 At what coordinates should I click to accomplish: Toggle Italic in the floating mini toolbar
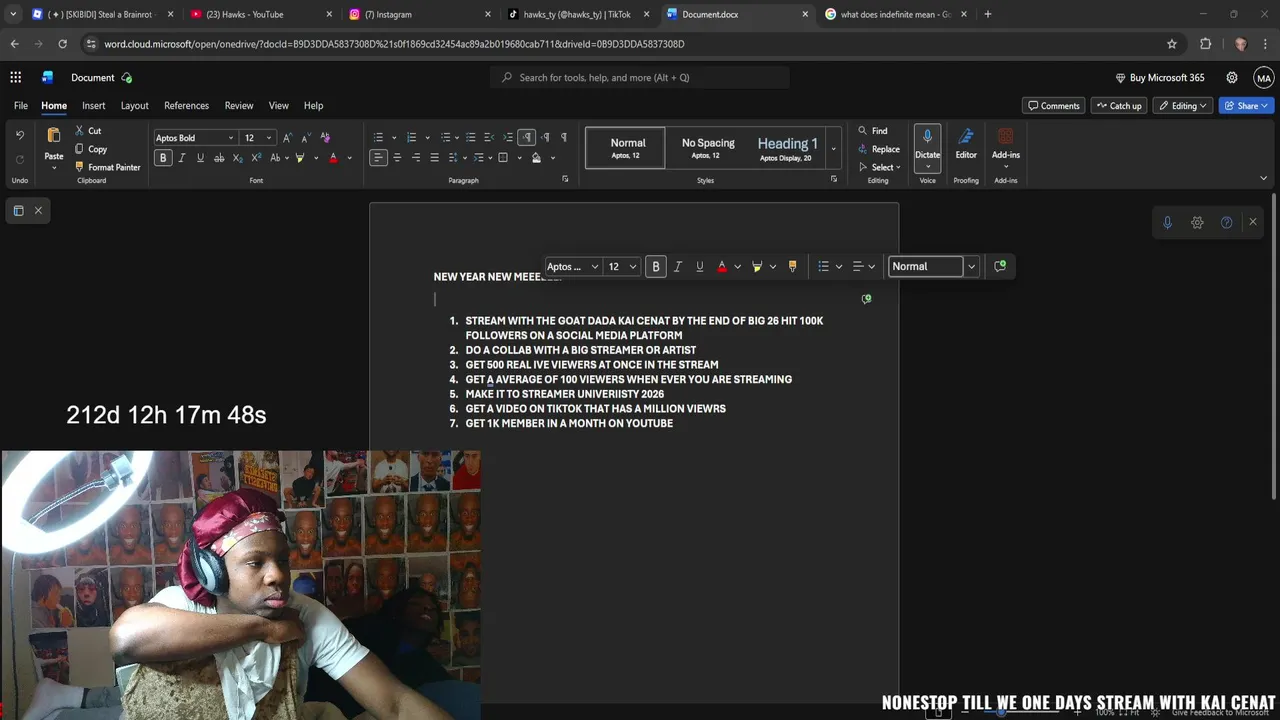click(x=678, y=266)
